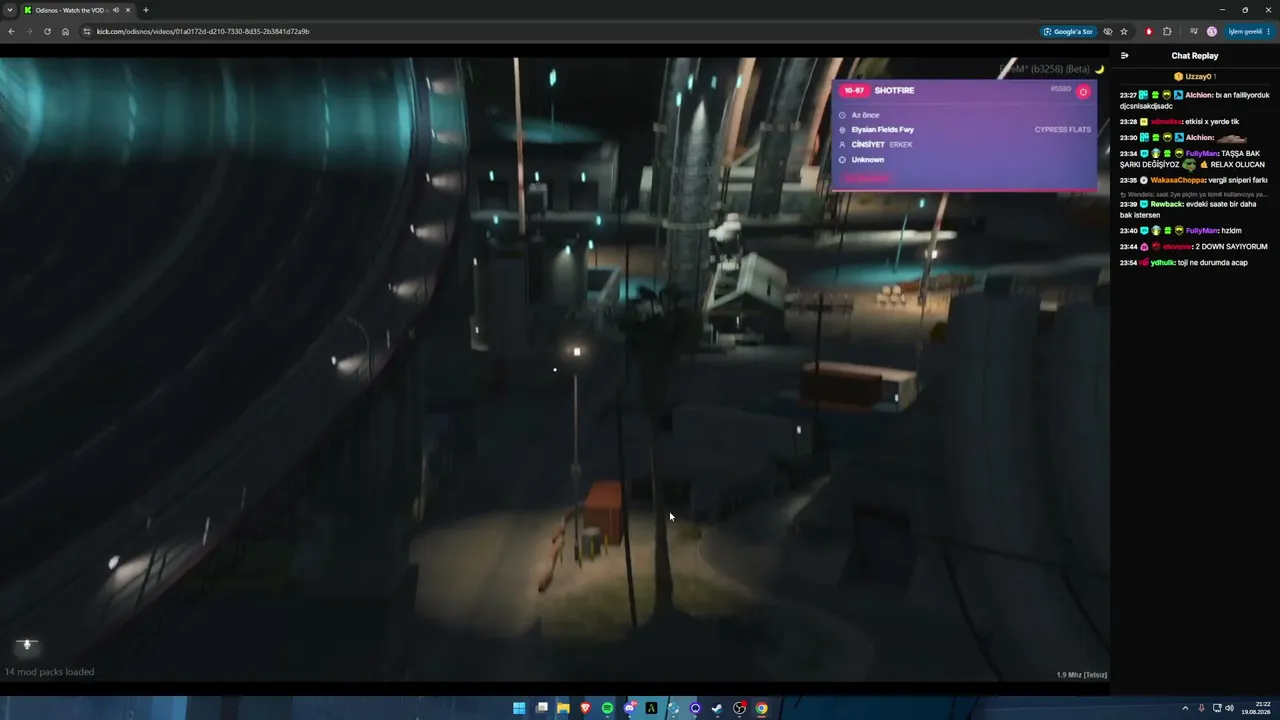
Task: Open Spotify from the taskbar
Action: (607, 709)
